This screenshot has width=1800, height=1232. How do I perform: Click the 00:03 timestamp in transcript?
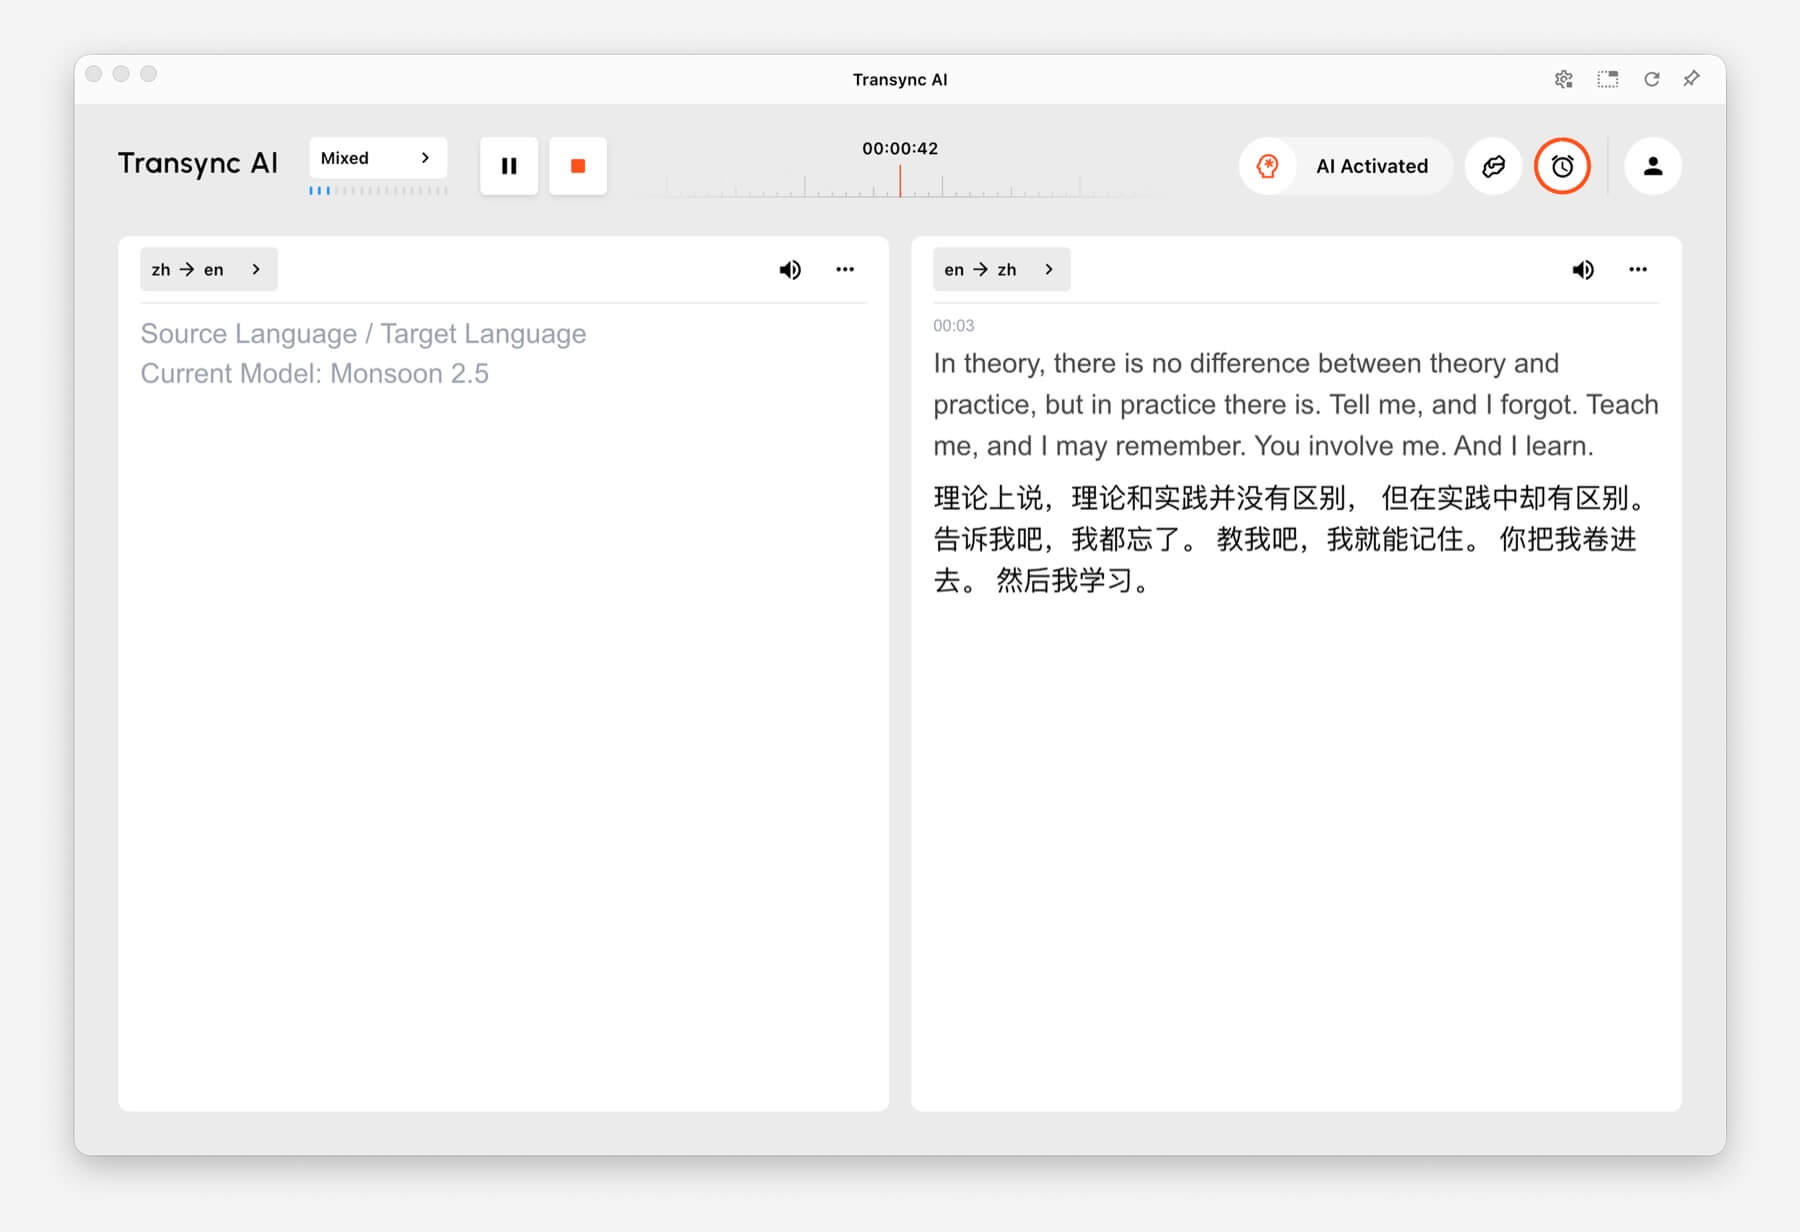[953, 325]
